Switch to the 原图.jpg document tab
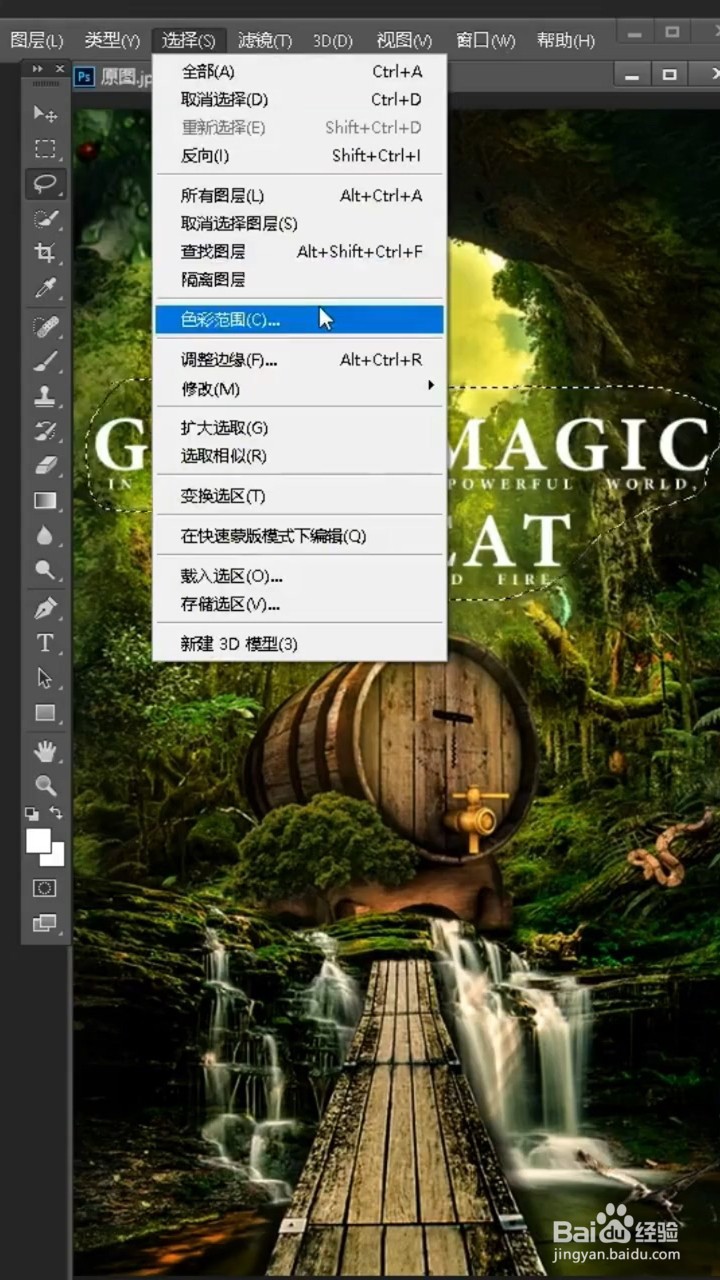This screenshot has width=720, height=1280. pyautogui.click(x=113, y=76)
